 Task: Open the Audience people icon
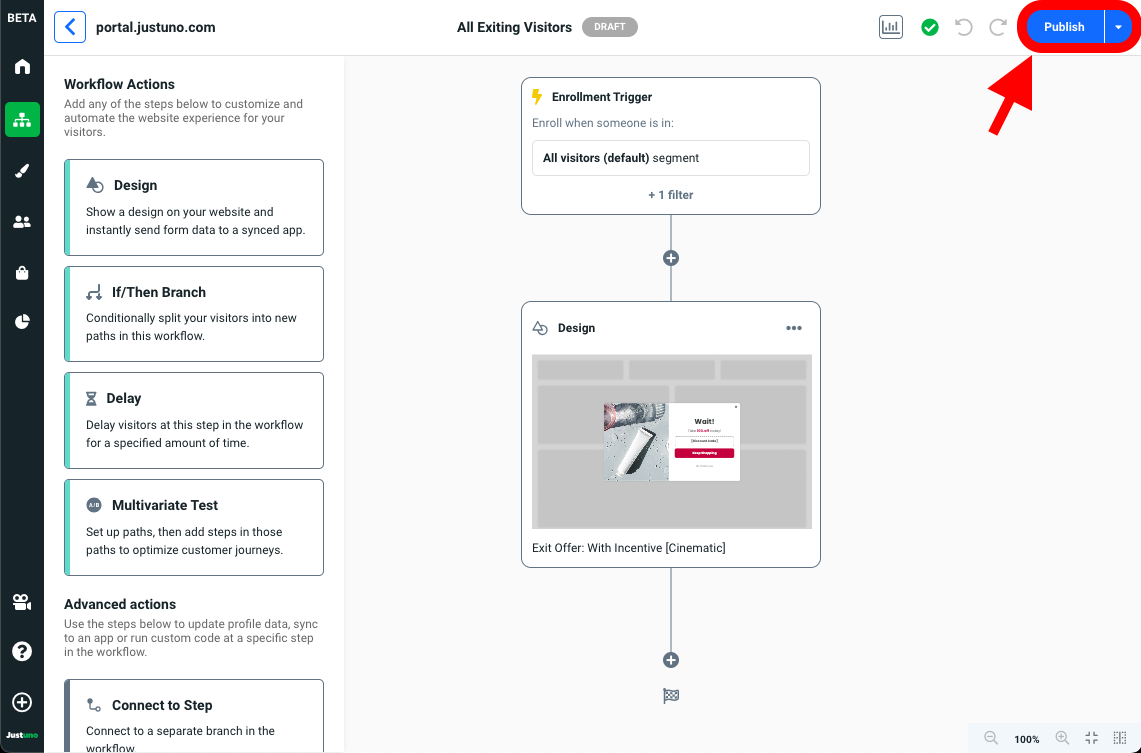pyautogui.click(x=22, y=222)
